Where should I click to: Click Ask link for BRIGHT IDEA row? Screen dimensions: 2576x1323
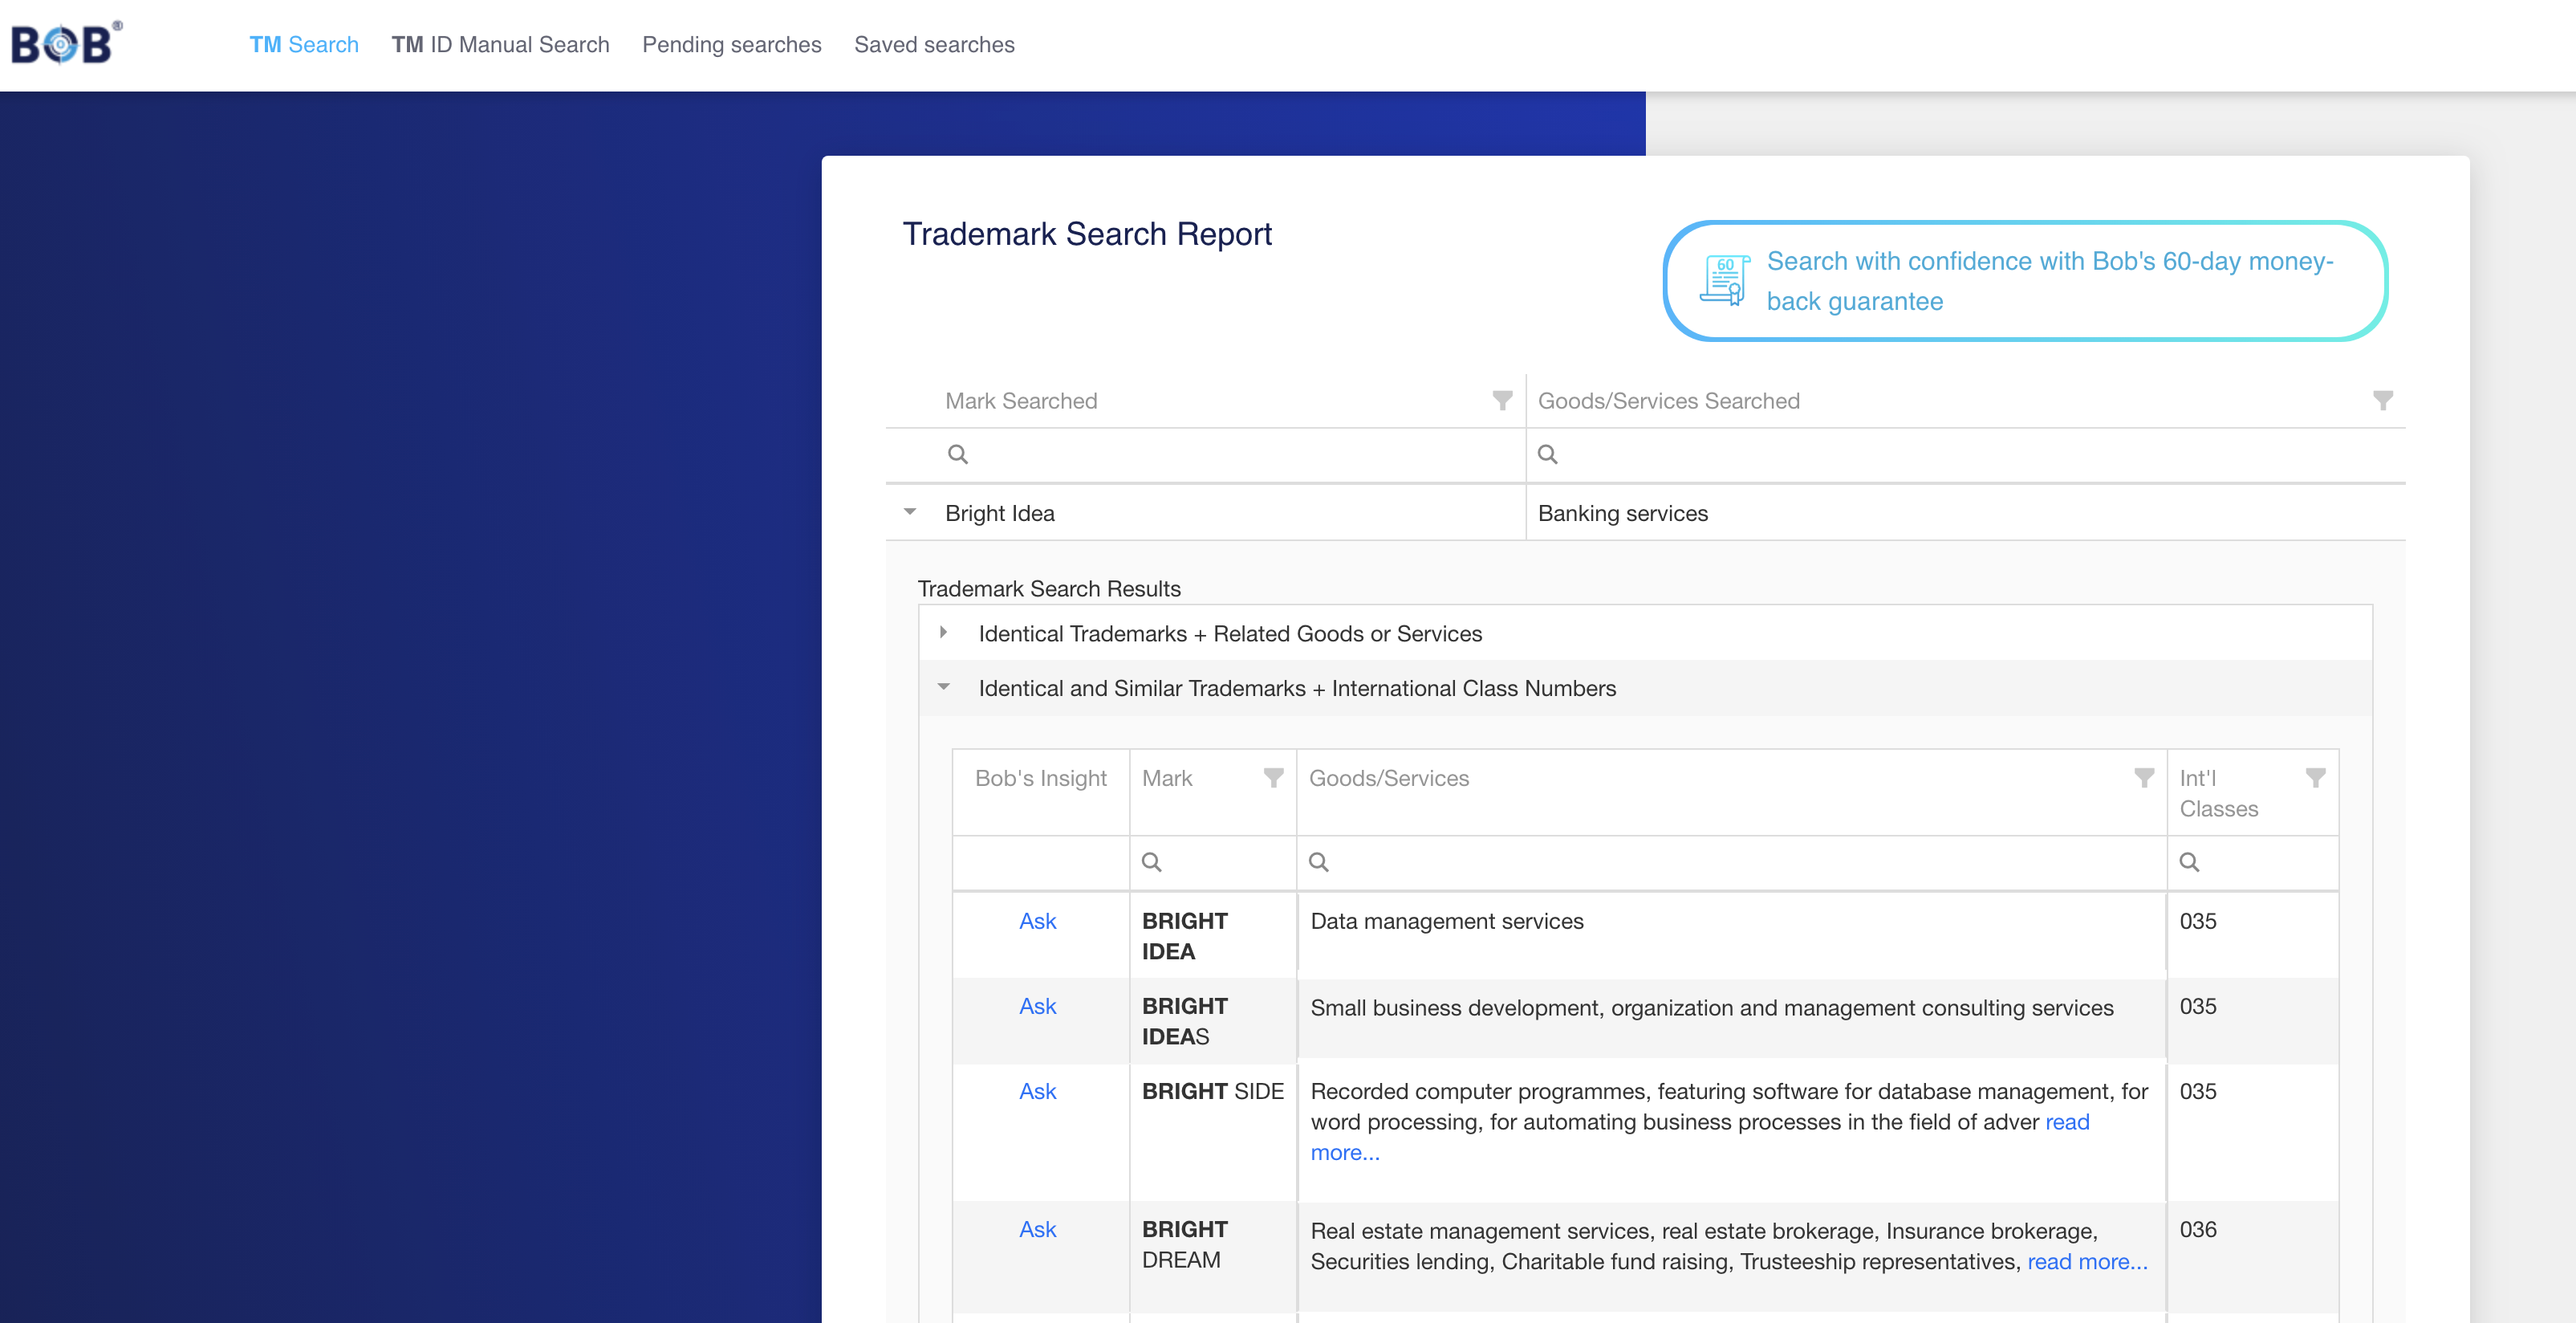coord(1037,922)
